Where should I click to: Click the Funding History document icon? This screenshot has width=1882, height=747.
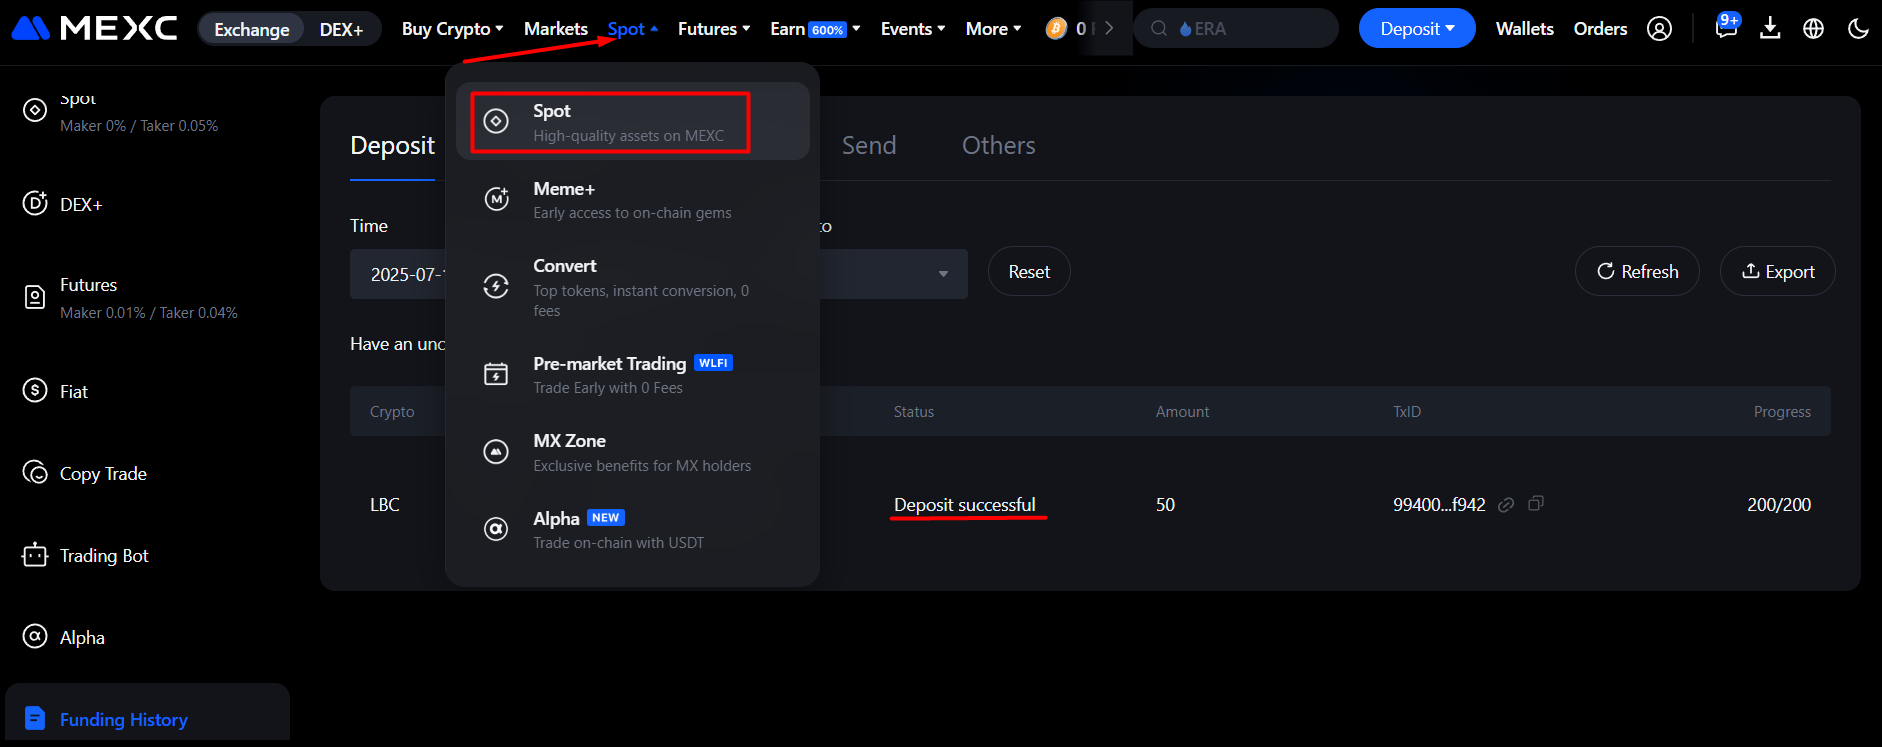click(x=35, y=719)
